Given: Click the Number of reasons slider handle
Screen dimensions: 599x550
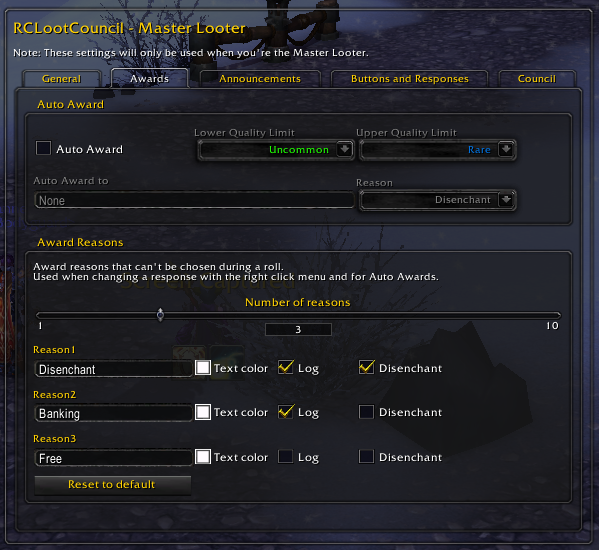Looking at the screenshot, I should 160,315.
